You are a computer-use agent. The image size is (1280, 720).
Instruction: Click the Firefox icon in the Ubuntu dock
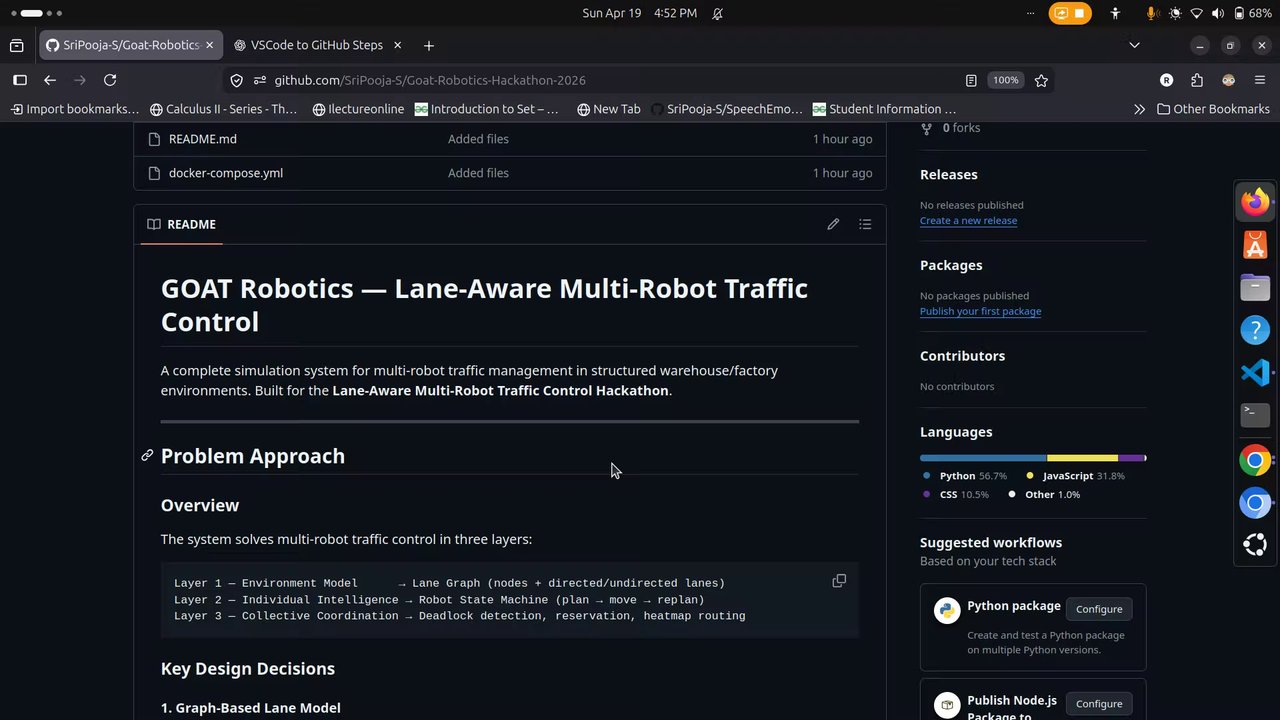1255,202
